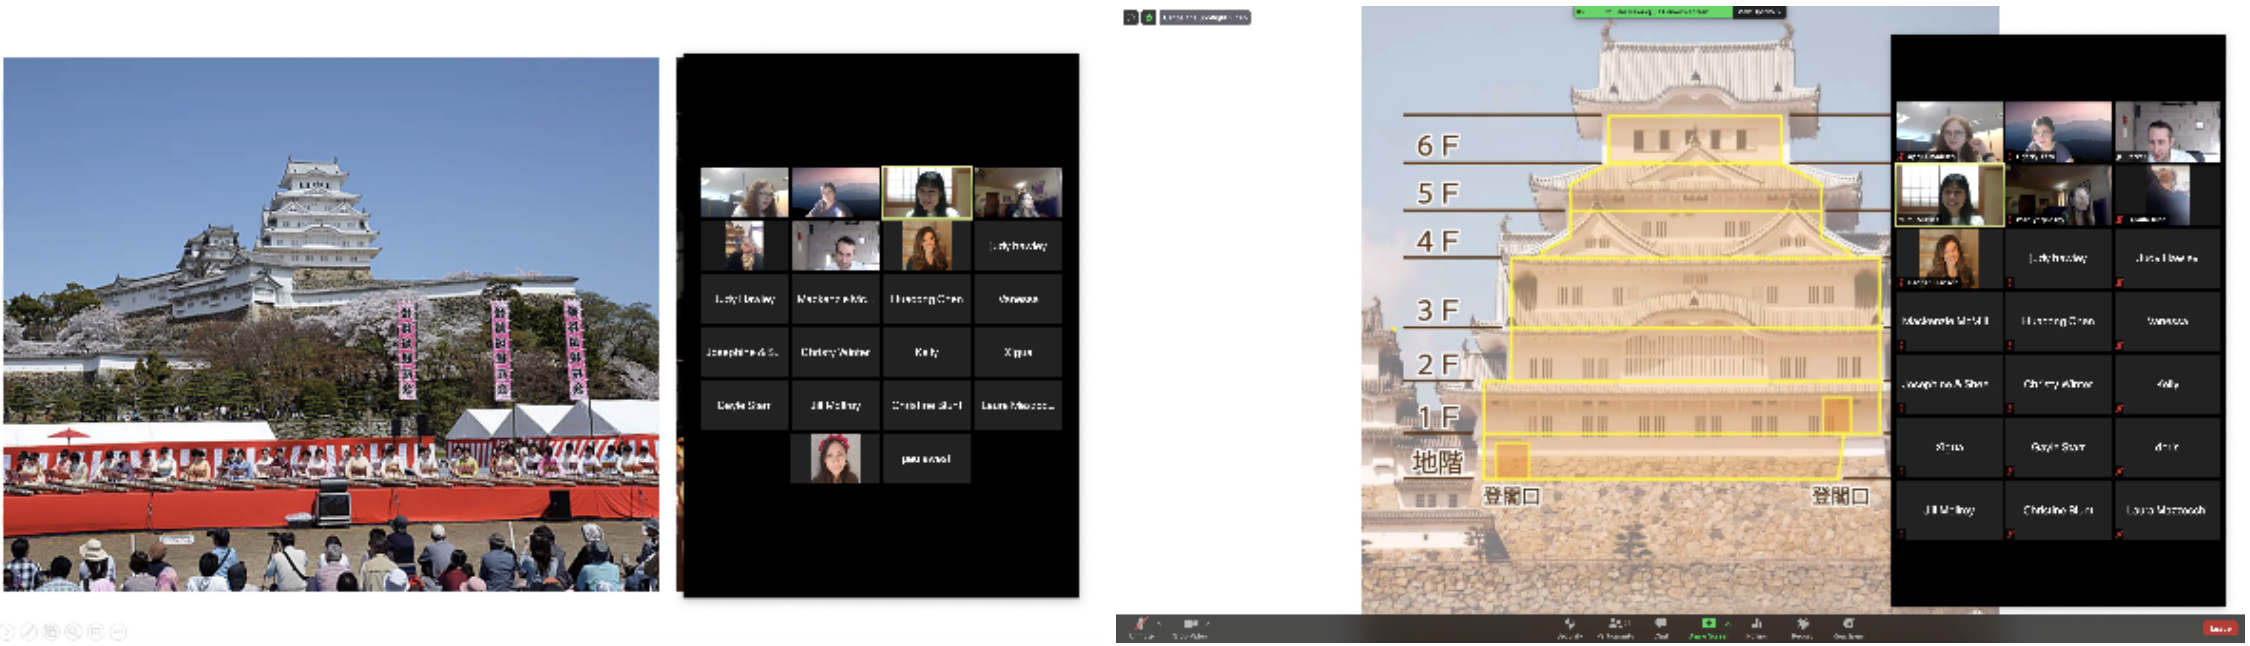The image size is (2250, 646).
Task: Click the slideshow pen tool icon
Action: click(x=29, y=632)
